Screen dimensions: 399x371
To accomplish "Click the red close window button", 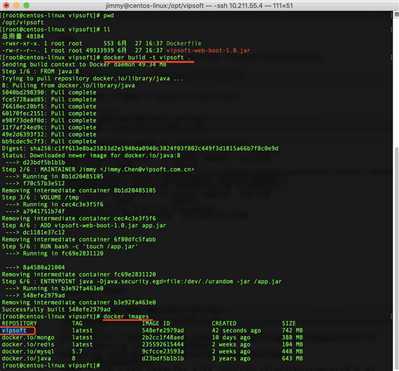I will pyautogui.click(x=6, y=5).
